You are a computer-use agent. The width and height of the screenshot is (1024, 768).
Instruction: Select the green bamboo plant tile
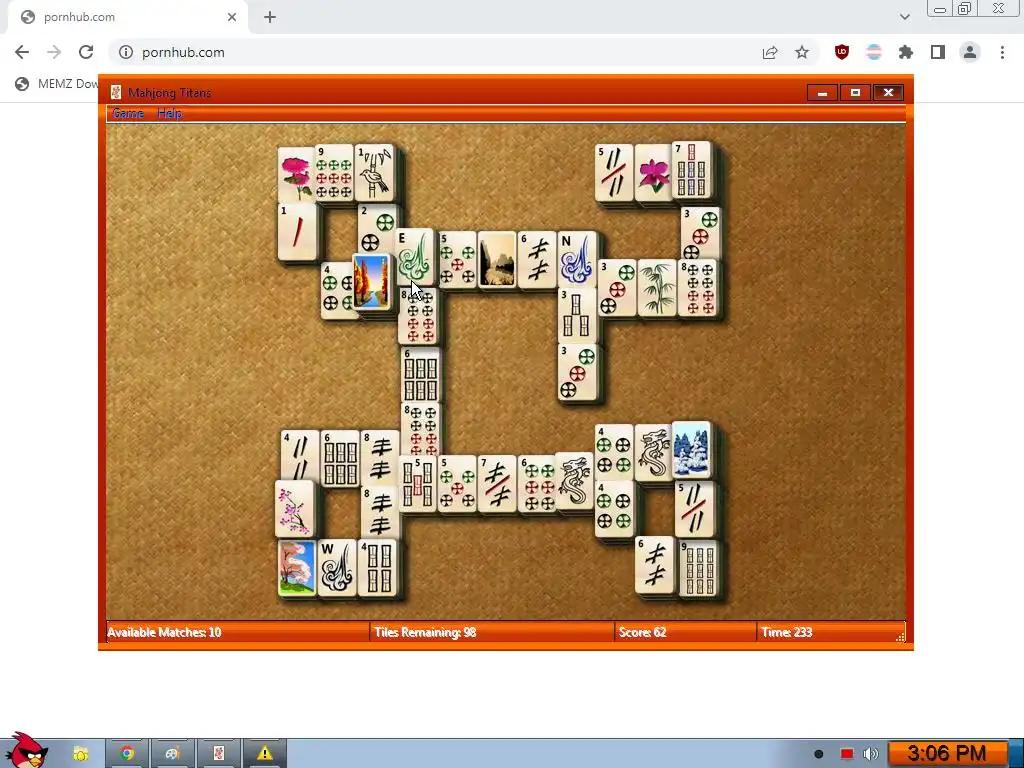coord(657,288)
